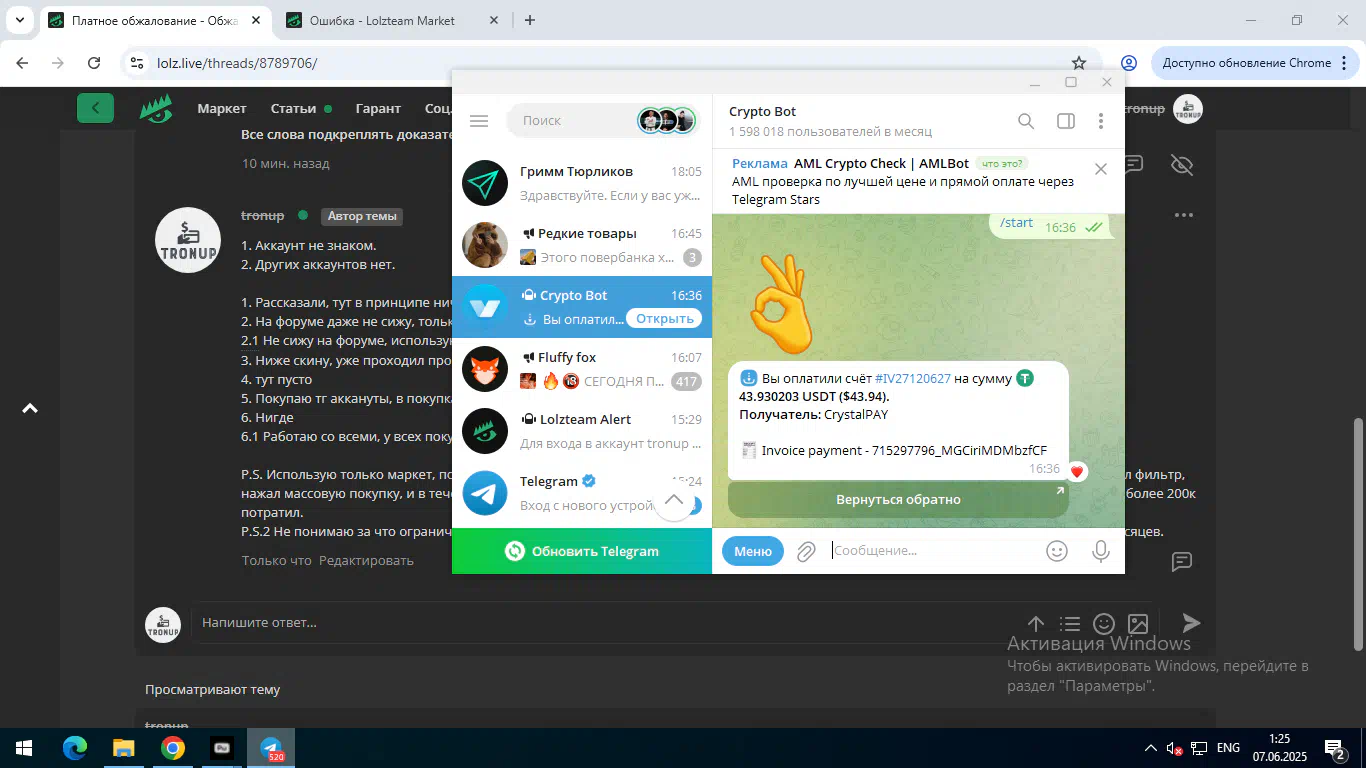The height and width of the screenshot is (768, 1366).
Task: Open the Telegram hamburger menu
Action: [x=479, y=121]
